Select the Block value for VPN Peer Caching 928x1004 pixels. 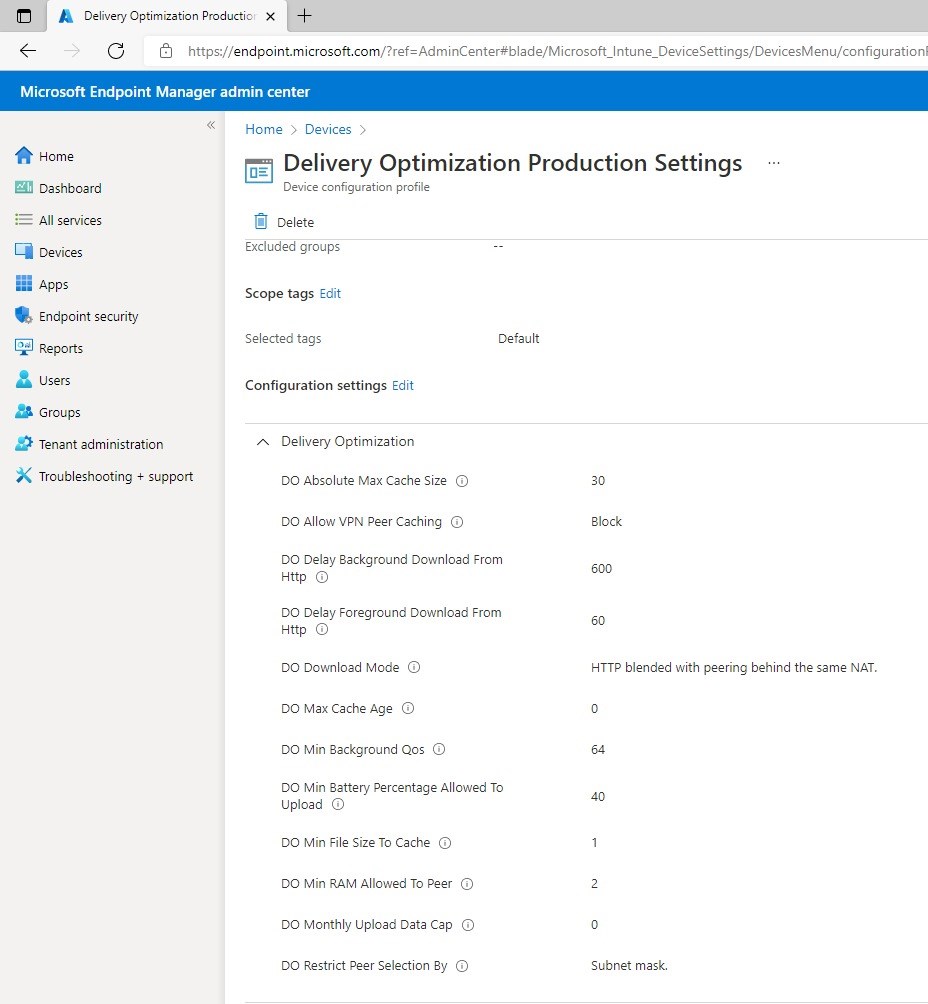point(606,521)
